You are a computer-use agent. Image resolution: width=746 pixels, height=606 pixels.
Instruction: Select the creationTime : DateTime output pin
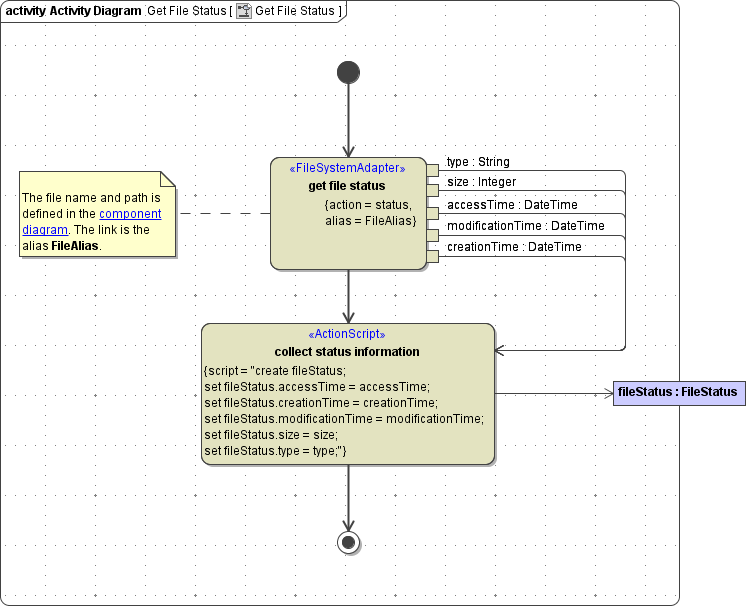(x=433, y=256)
